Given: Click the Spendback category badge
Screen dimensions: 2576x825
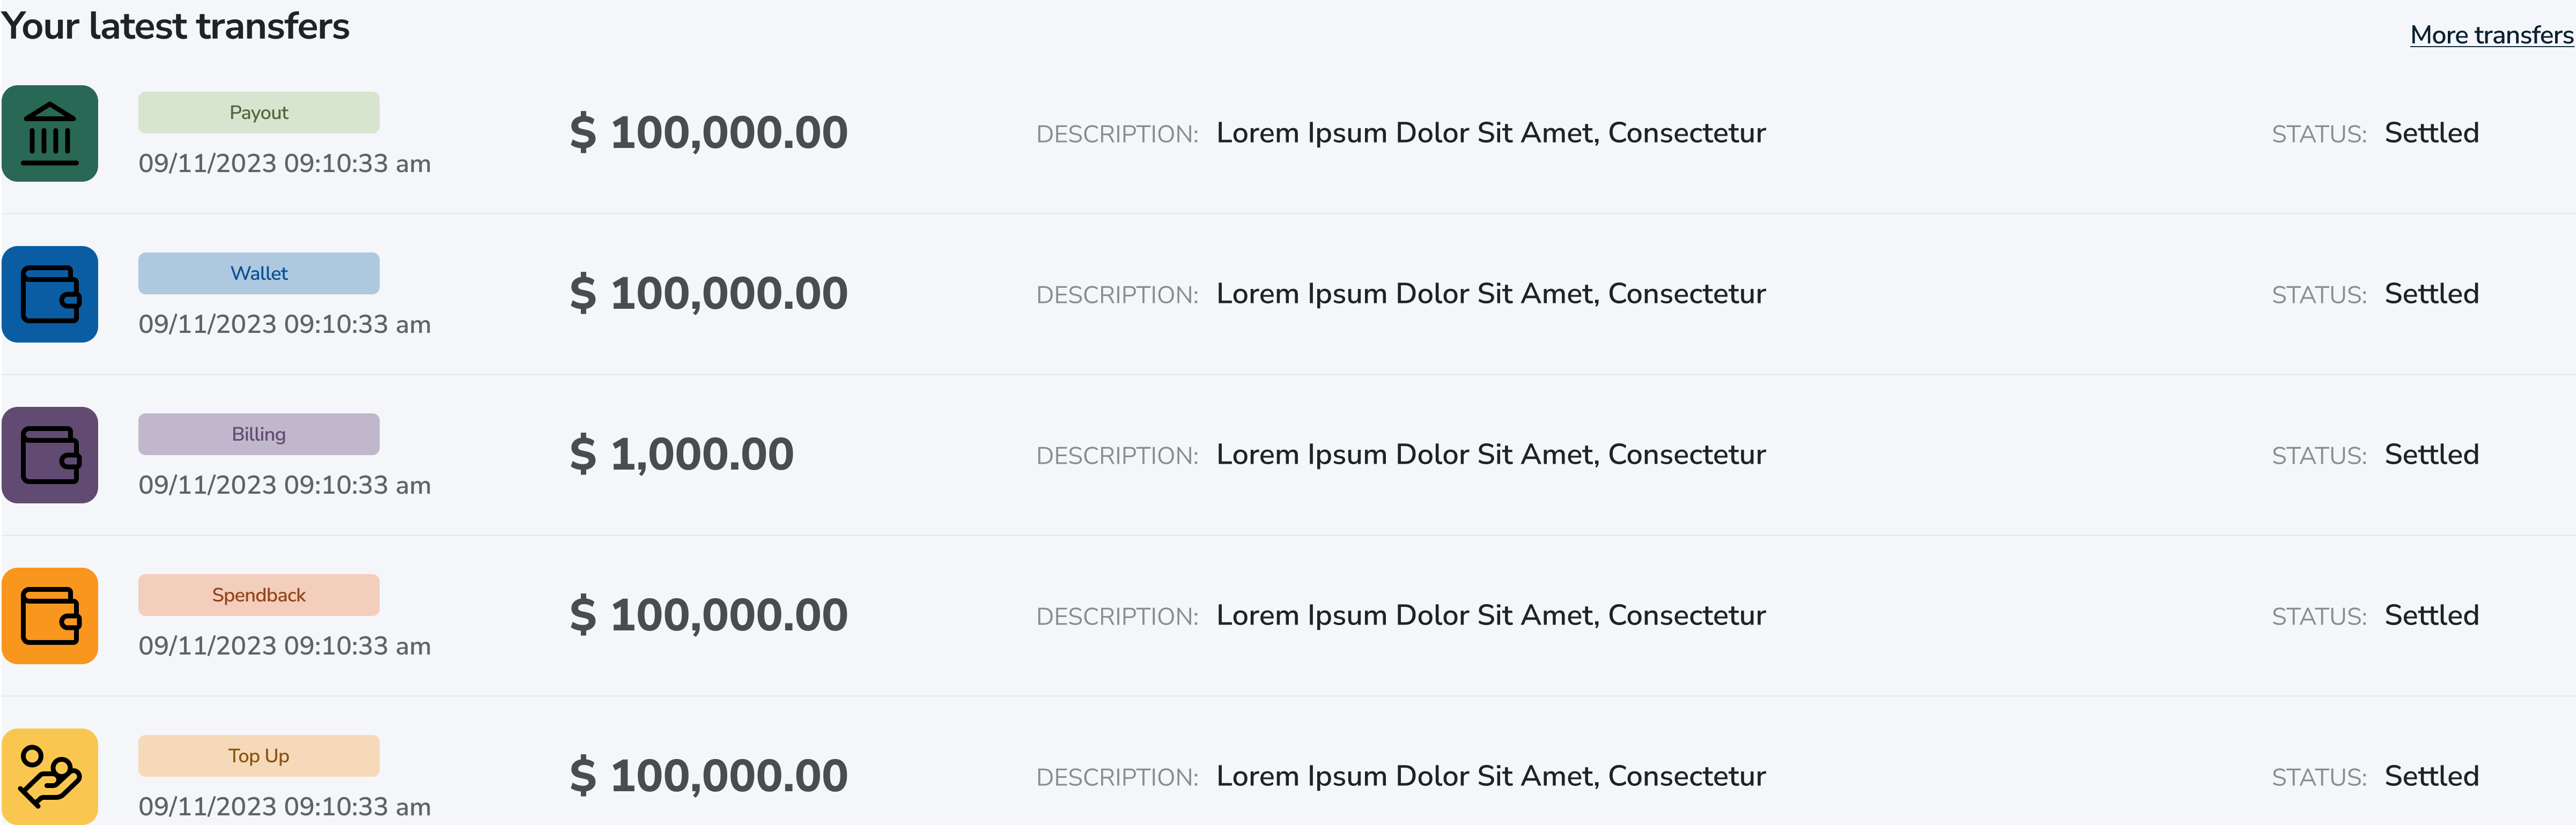Looking at the screenshot, I should pyautogui.click(x=258, y=594).
